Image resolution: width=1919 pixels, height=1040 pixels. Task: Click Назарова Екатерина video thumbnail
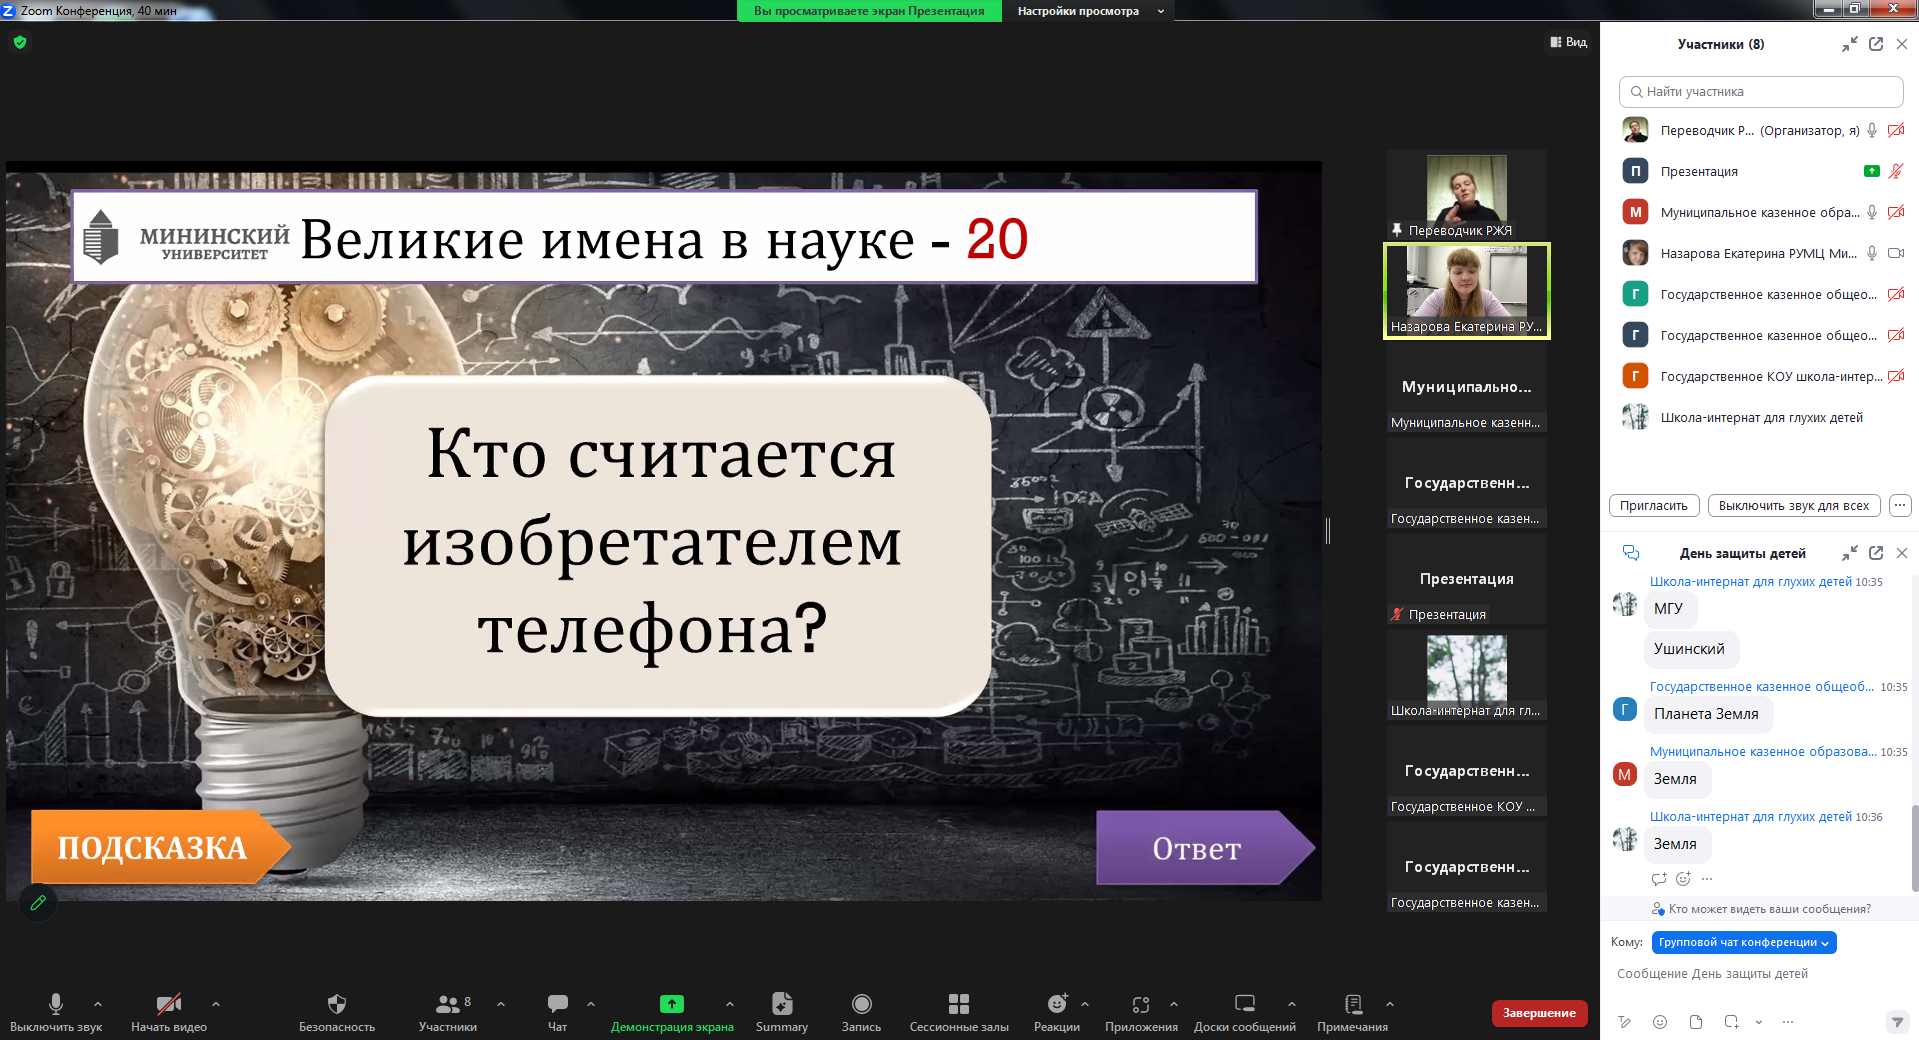(1466, 291)
